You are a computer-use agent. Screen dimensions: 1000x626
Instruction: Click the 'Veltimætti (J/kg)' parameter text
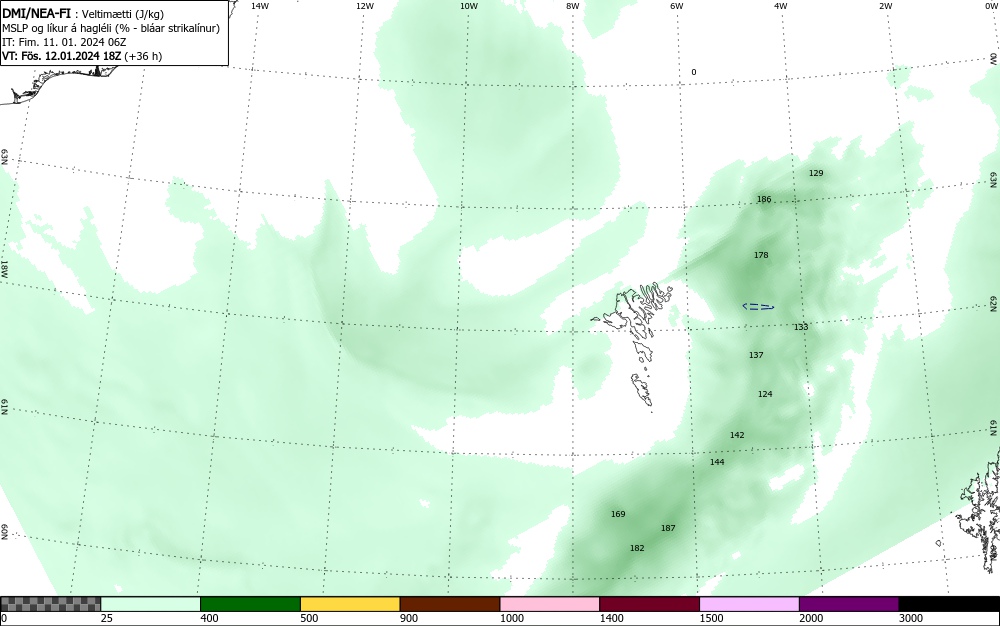(x=123, y=14)
